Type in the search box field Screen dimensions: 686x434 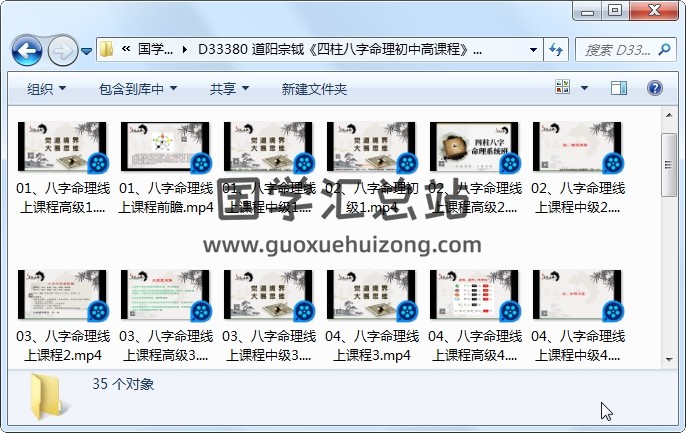pos(615,50)
